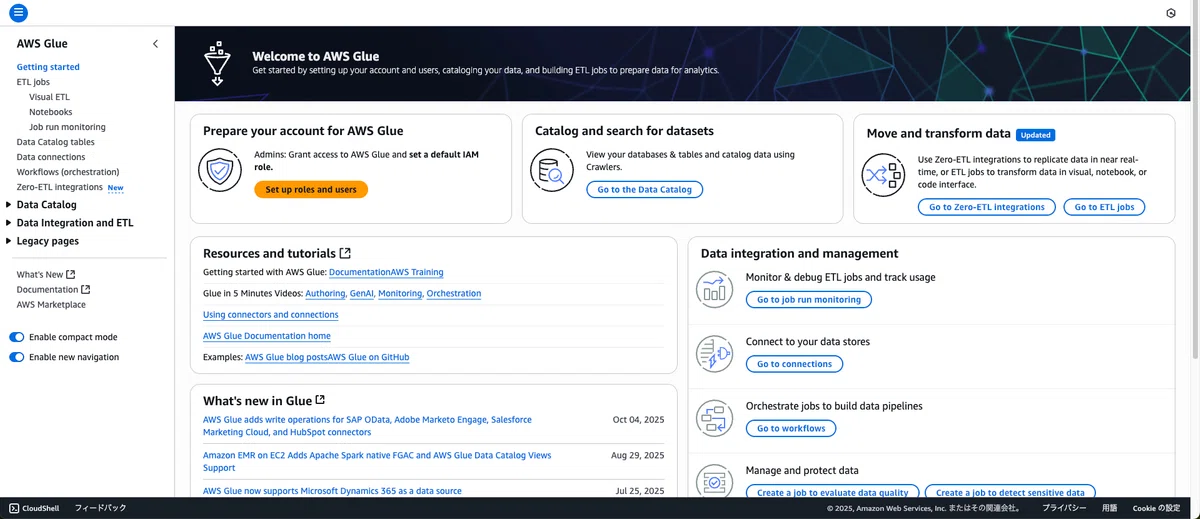Open the external link icon beside Resources and tutorials
The width and height of the screenshot is (1200, 519).
346,253
